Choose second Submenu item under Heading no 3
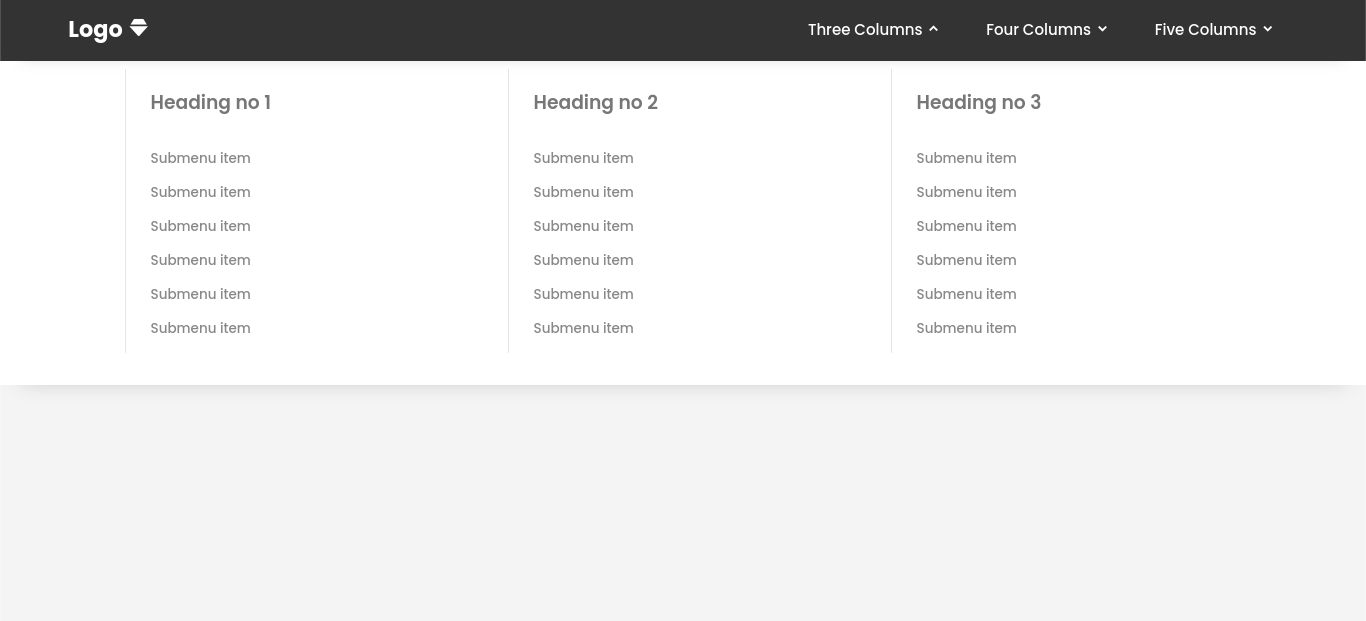Screen dimensions: 1366x621 tap(966, 192)
